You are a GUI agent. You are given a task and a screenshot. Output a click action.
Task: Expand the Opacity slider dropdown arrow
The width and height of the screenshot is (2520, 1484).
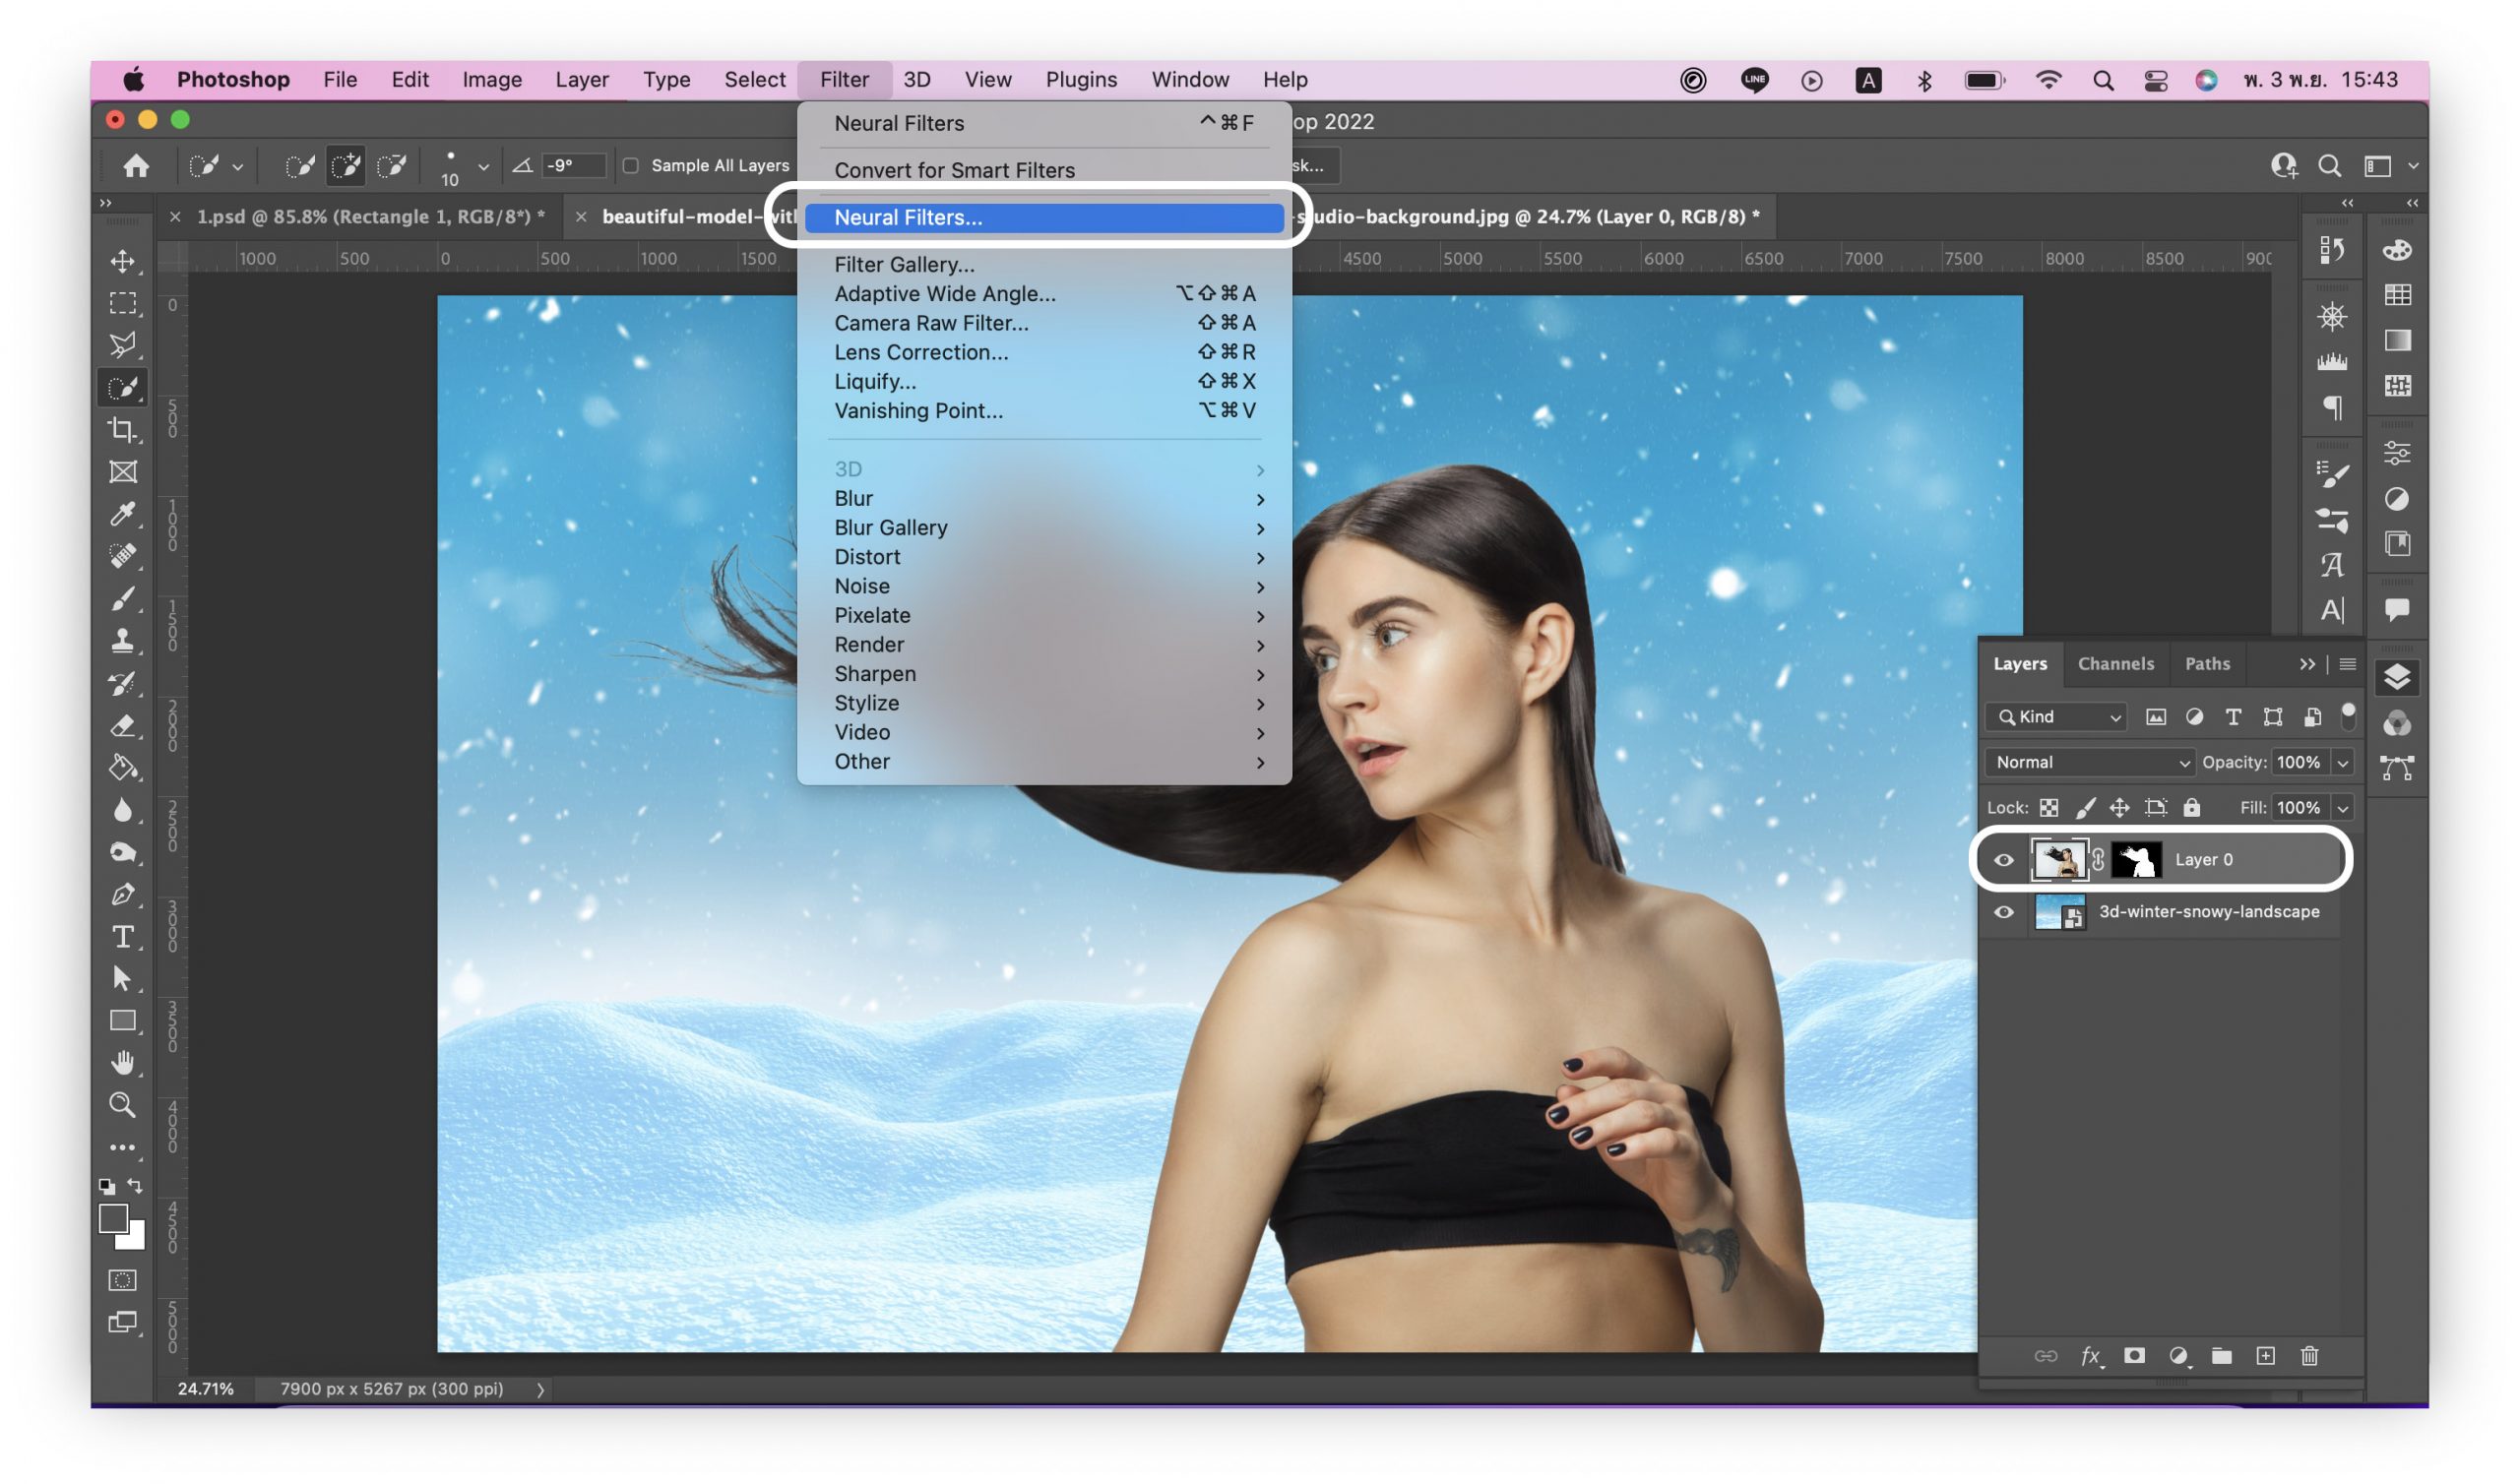click(x=2342, y=763)
